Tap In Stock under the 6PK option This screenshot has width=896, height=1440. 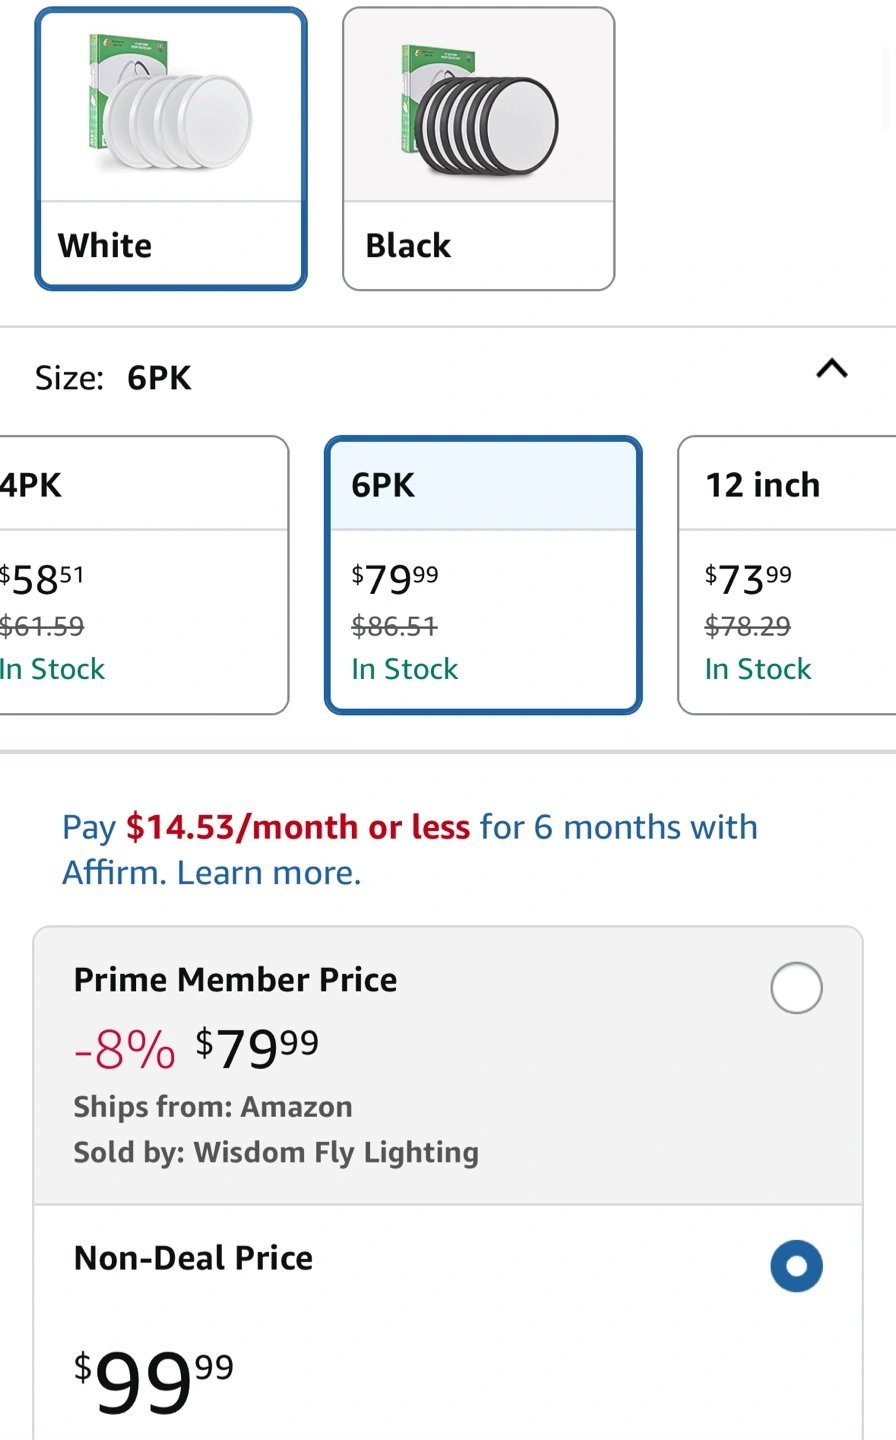click(404, 669)
